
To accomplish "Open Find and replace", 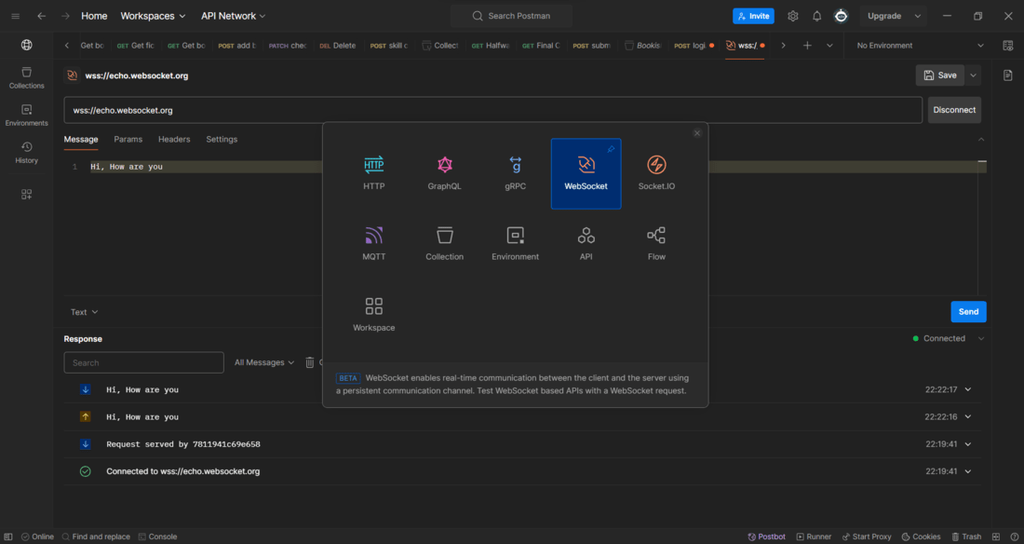I will [96, 537].
